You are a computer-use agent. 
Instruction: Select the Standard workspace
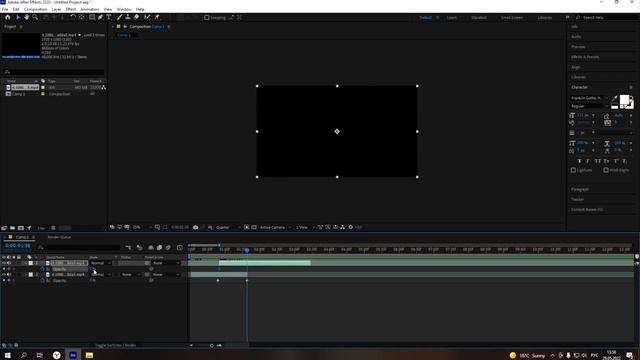click(479, 18)
